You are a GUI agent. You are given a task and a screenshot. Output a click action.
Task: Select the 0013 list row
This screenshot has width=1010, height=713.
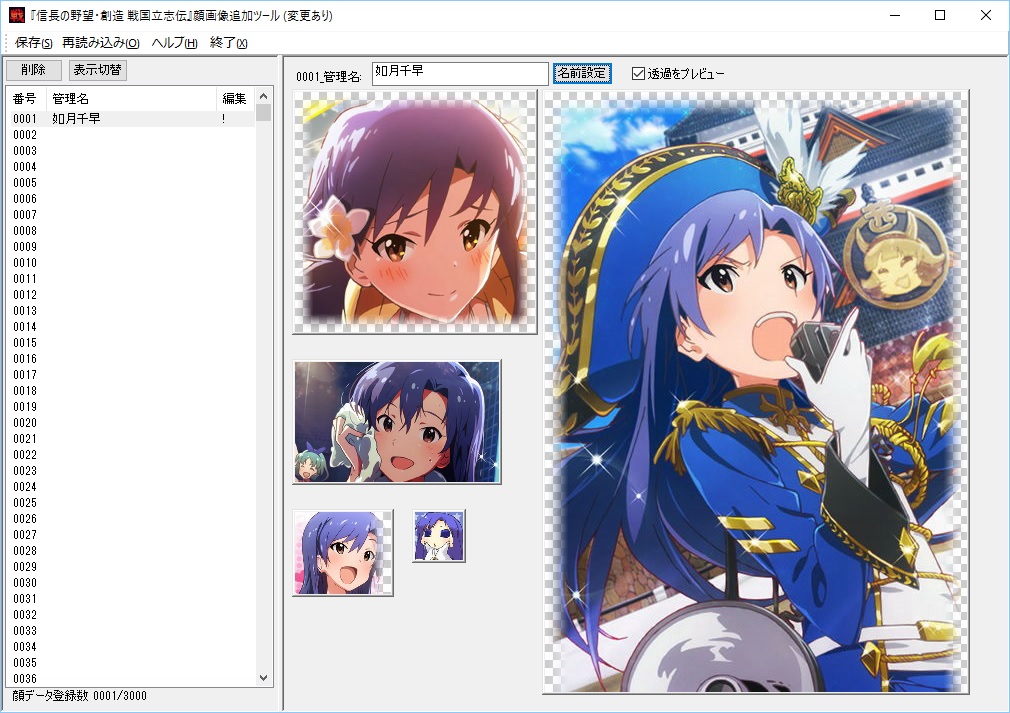(131, 310)
